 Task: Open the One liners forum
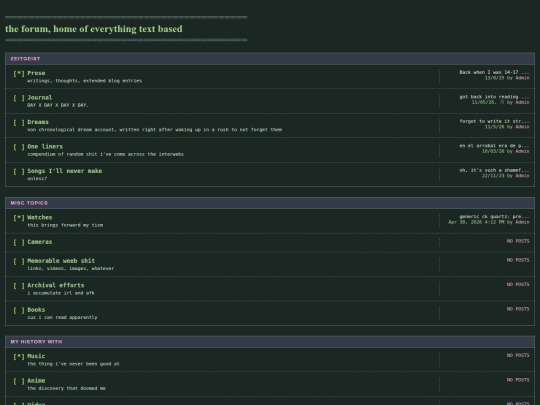click(45, 146)
